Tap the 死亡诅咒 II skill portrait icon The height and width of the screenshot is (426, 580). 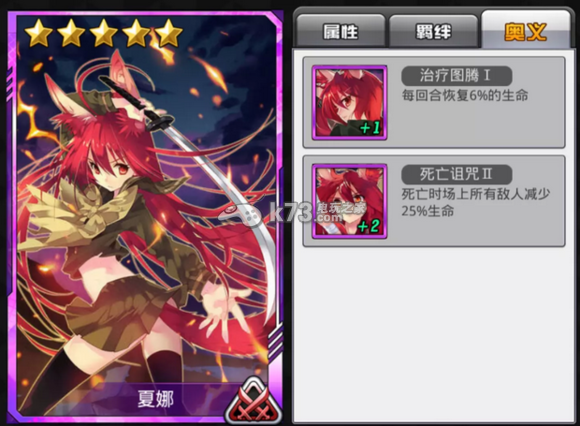click(x=350, y=201)
